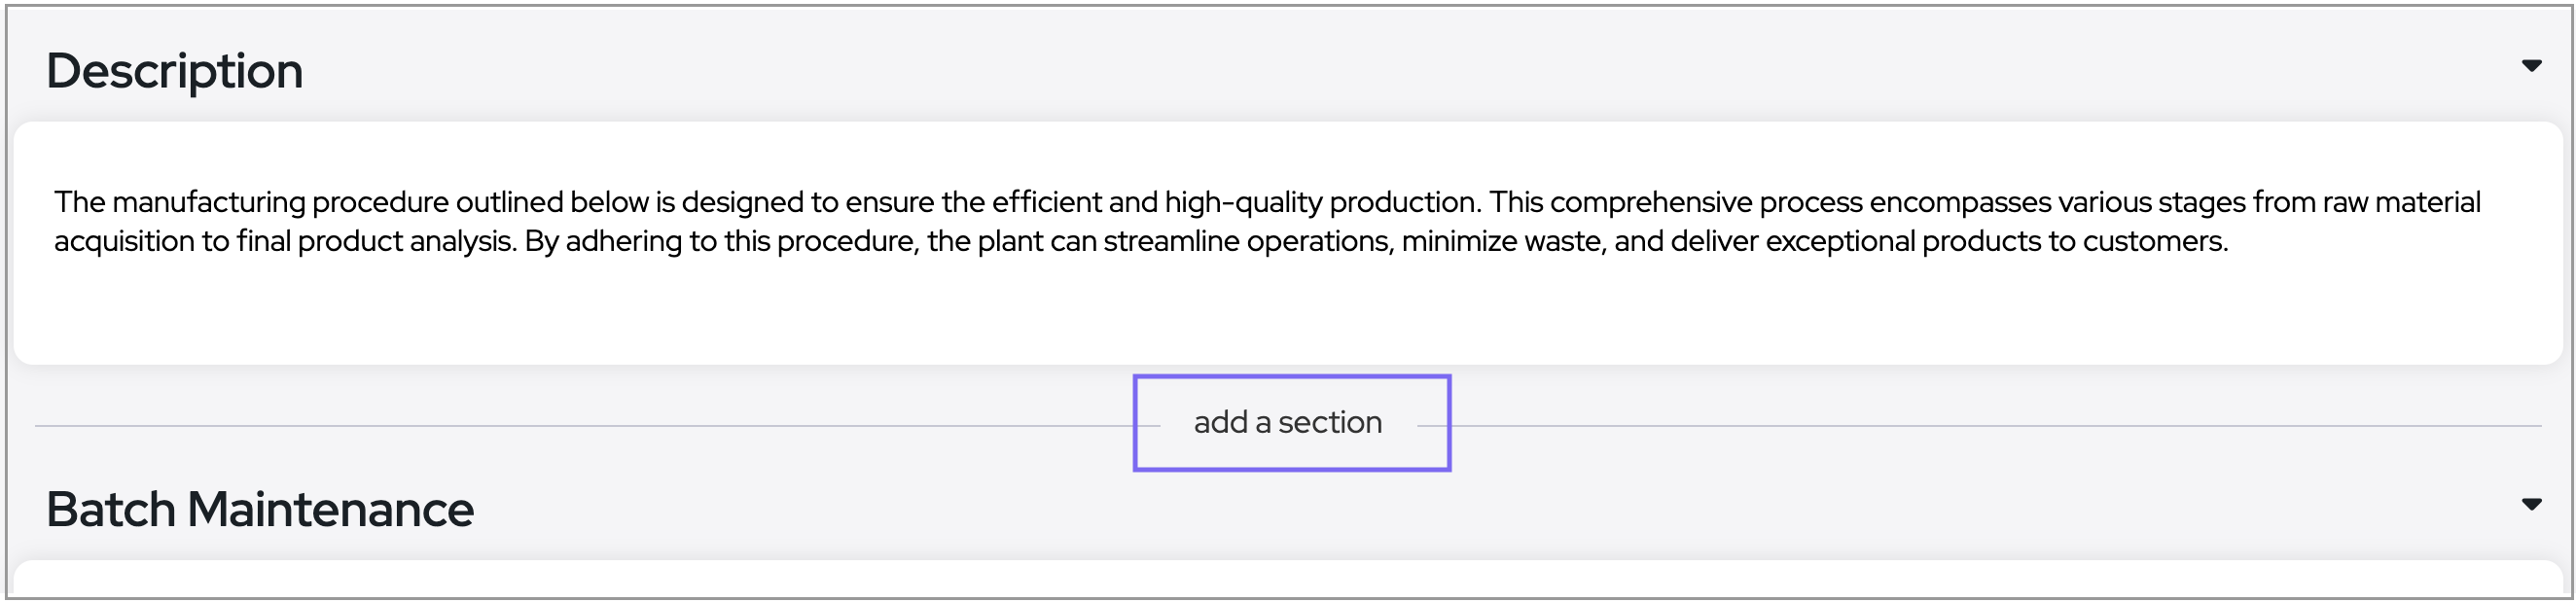Screen dimensions: 2576x602
Task: Click the Description heading
Action: [174, 71]
